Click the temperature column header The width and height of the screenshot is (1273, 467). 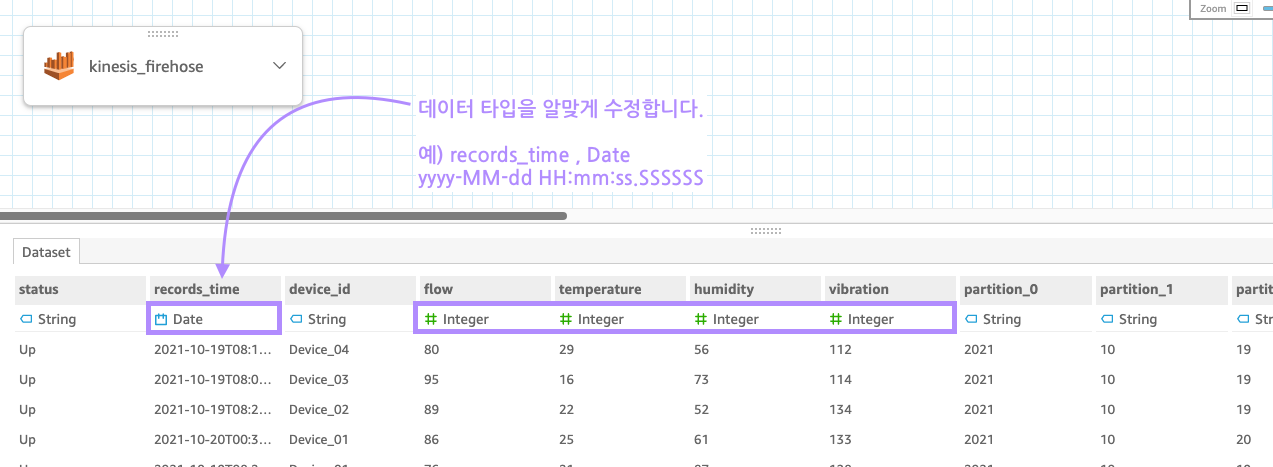click(620, 289)
